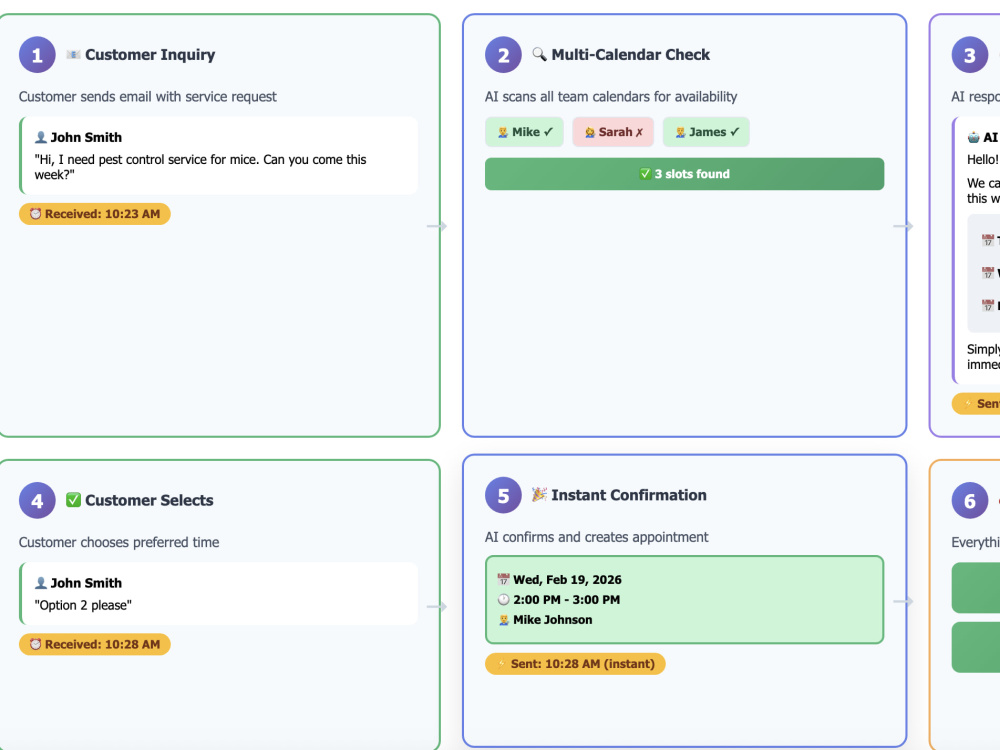The height and width of the screenshot is (750, 1000).
Task: Click the Sent: 10:28 AM (instant) badge
Action: [x=575, y=664]
